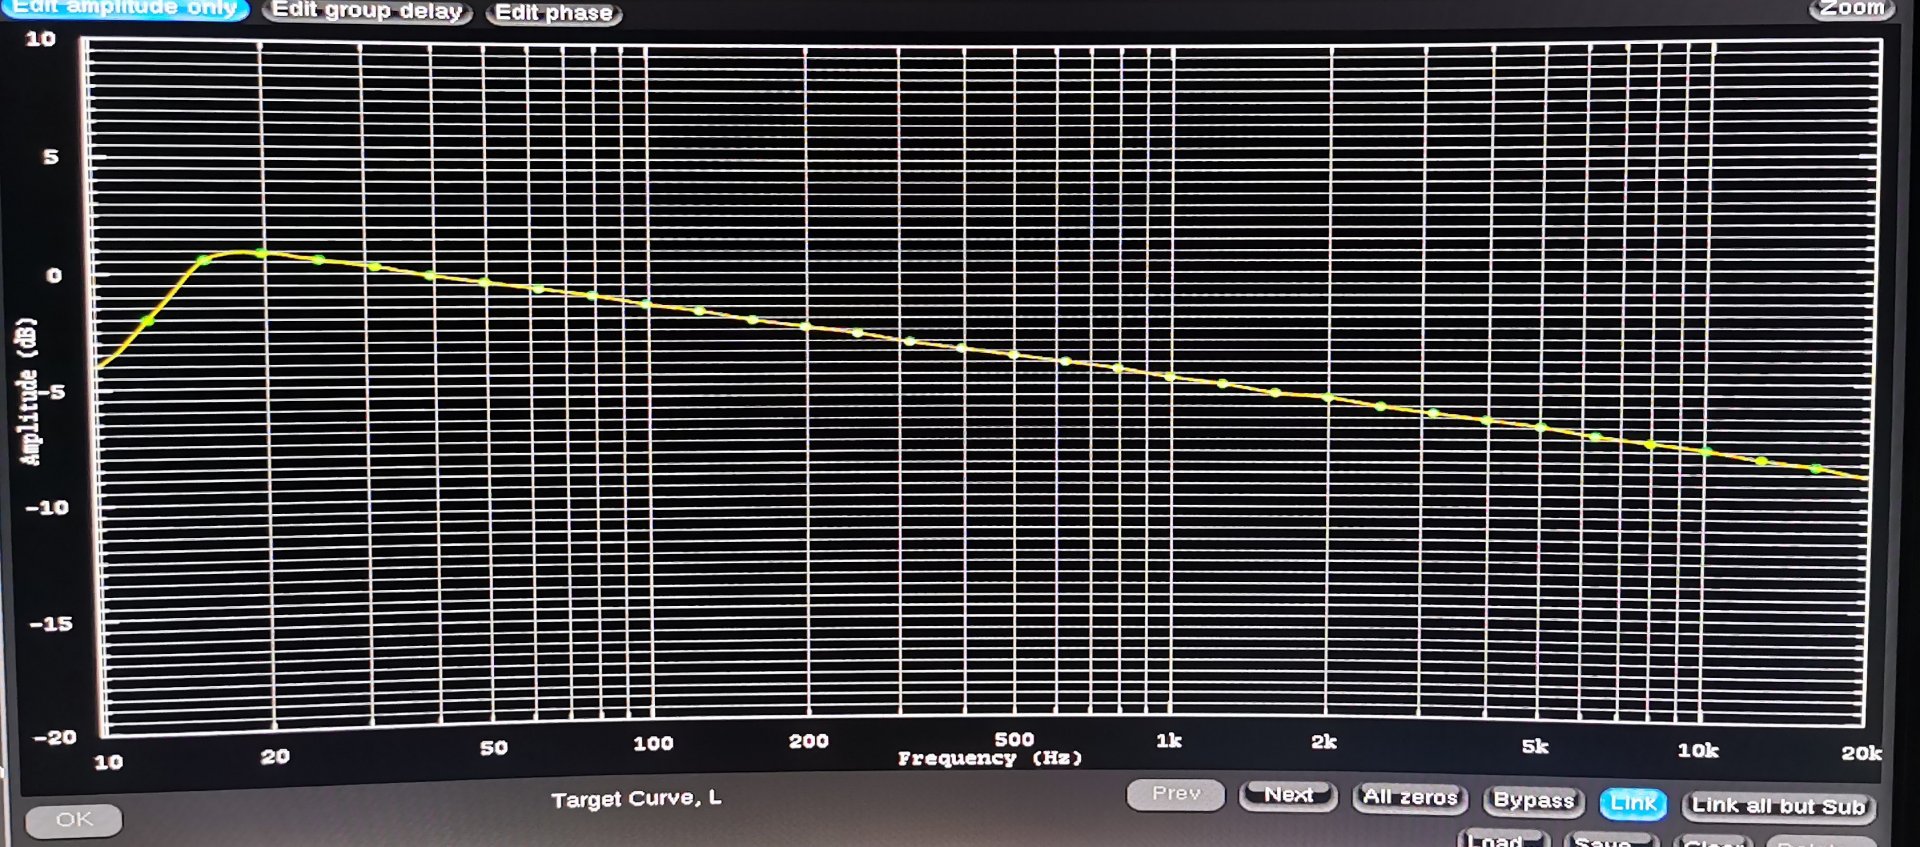Image resolution: width=1920 pixels, height=847 pixels.
Task: Select the Edit amplitude only mode
Action: coord(125,8)
